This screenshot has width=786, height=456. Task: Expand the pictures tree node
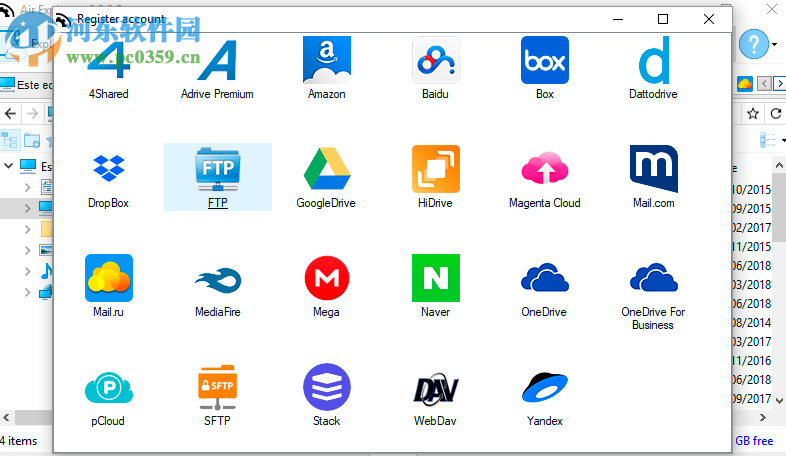coord(28,250)
